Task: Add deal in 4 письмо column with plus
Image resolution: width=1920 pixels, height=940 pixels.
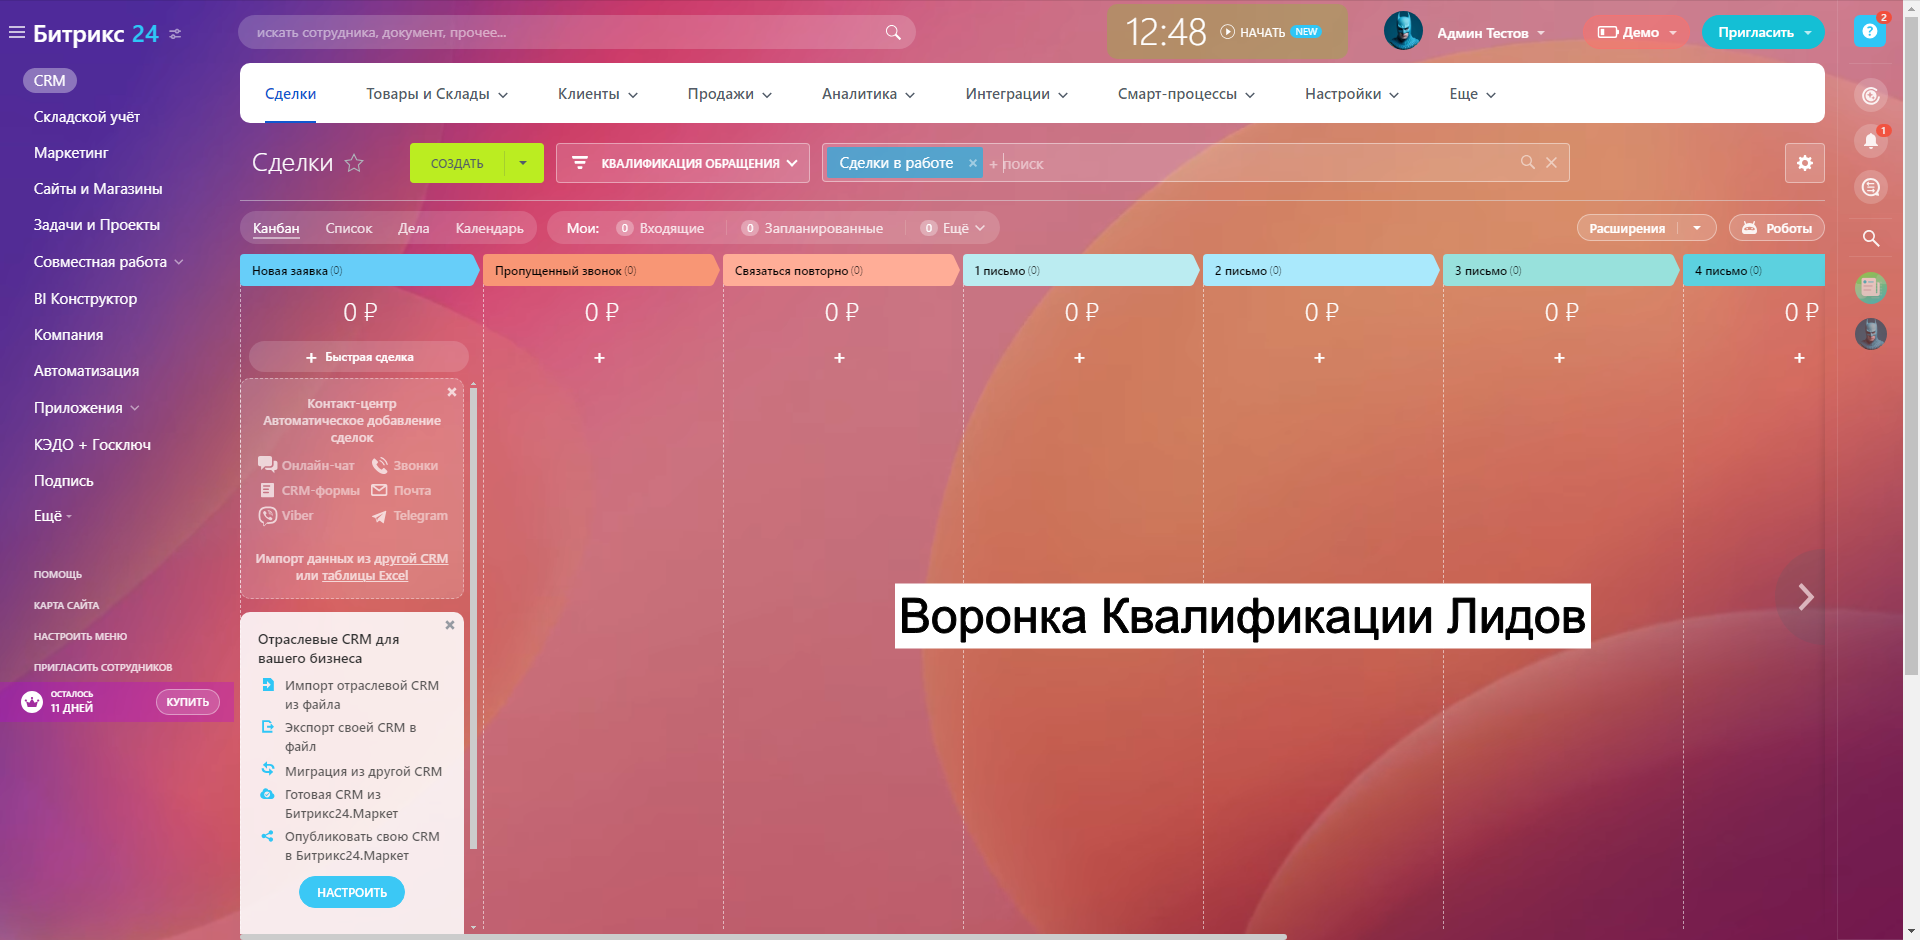Action: pos(1799,358)
